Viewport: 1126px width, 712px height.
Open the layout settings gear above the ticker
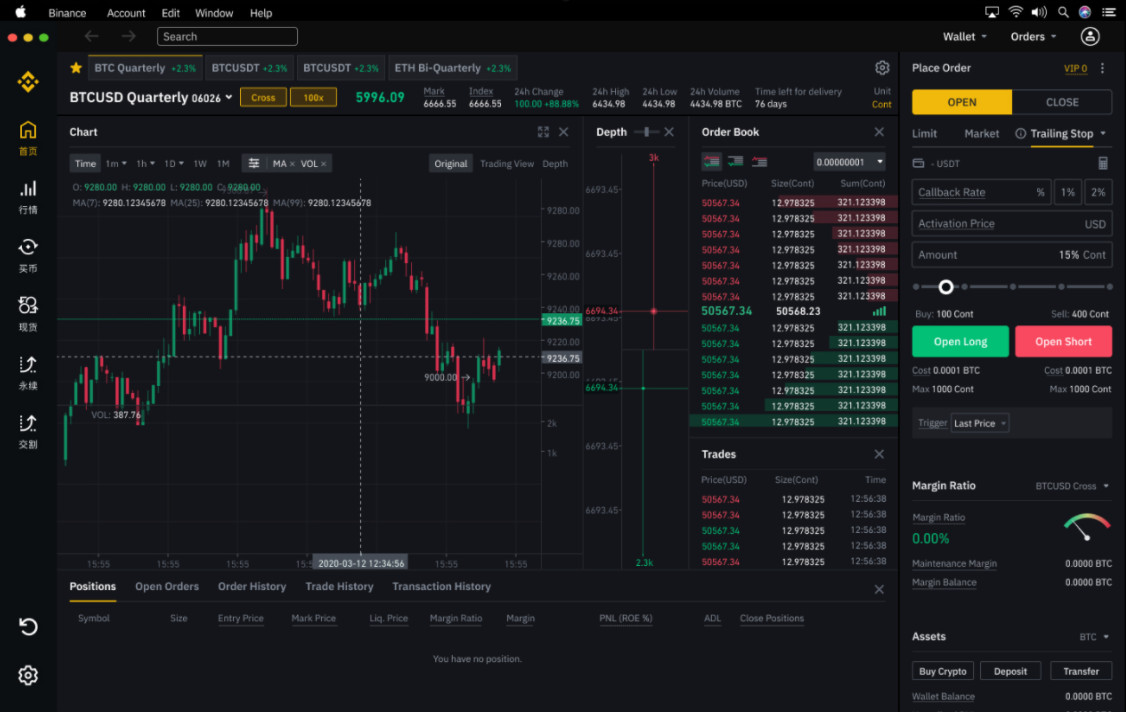click(x=882, y=68)
